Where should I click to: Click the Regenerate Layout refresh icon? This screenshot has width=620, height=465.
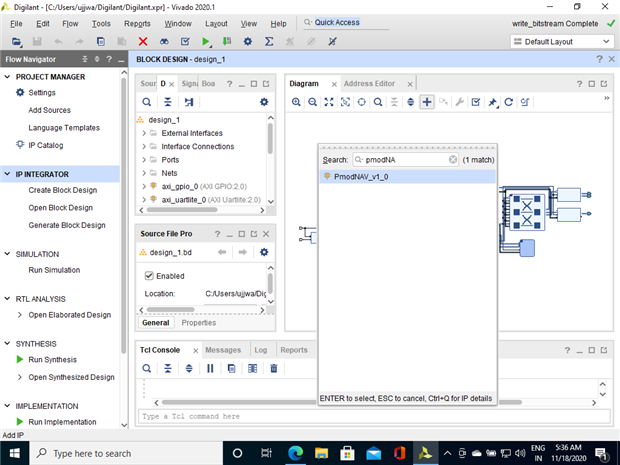tap(508, 102)
